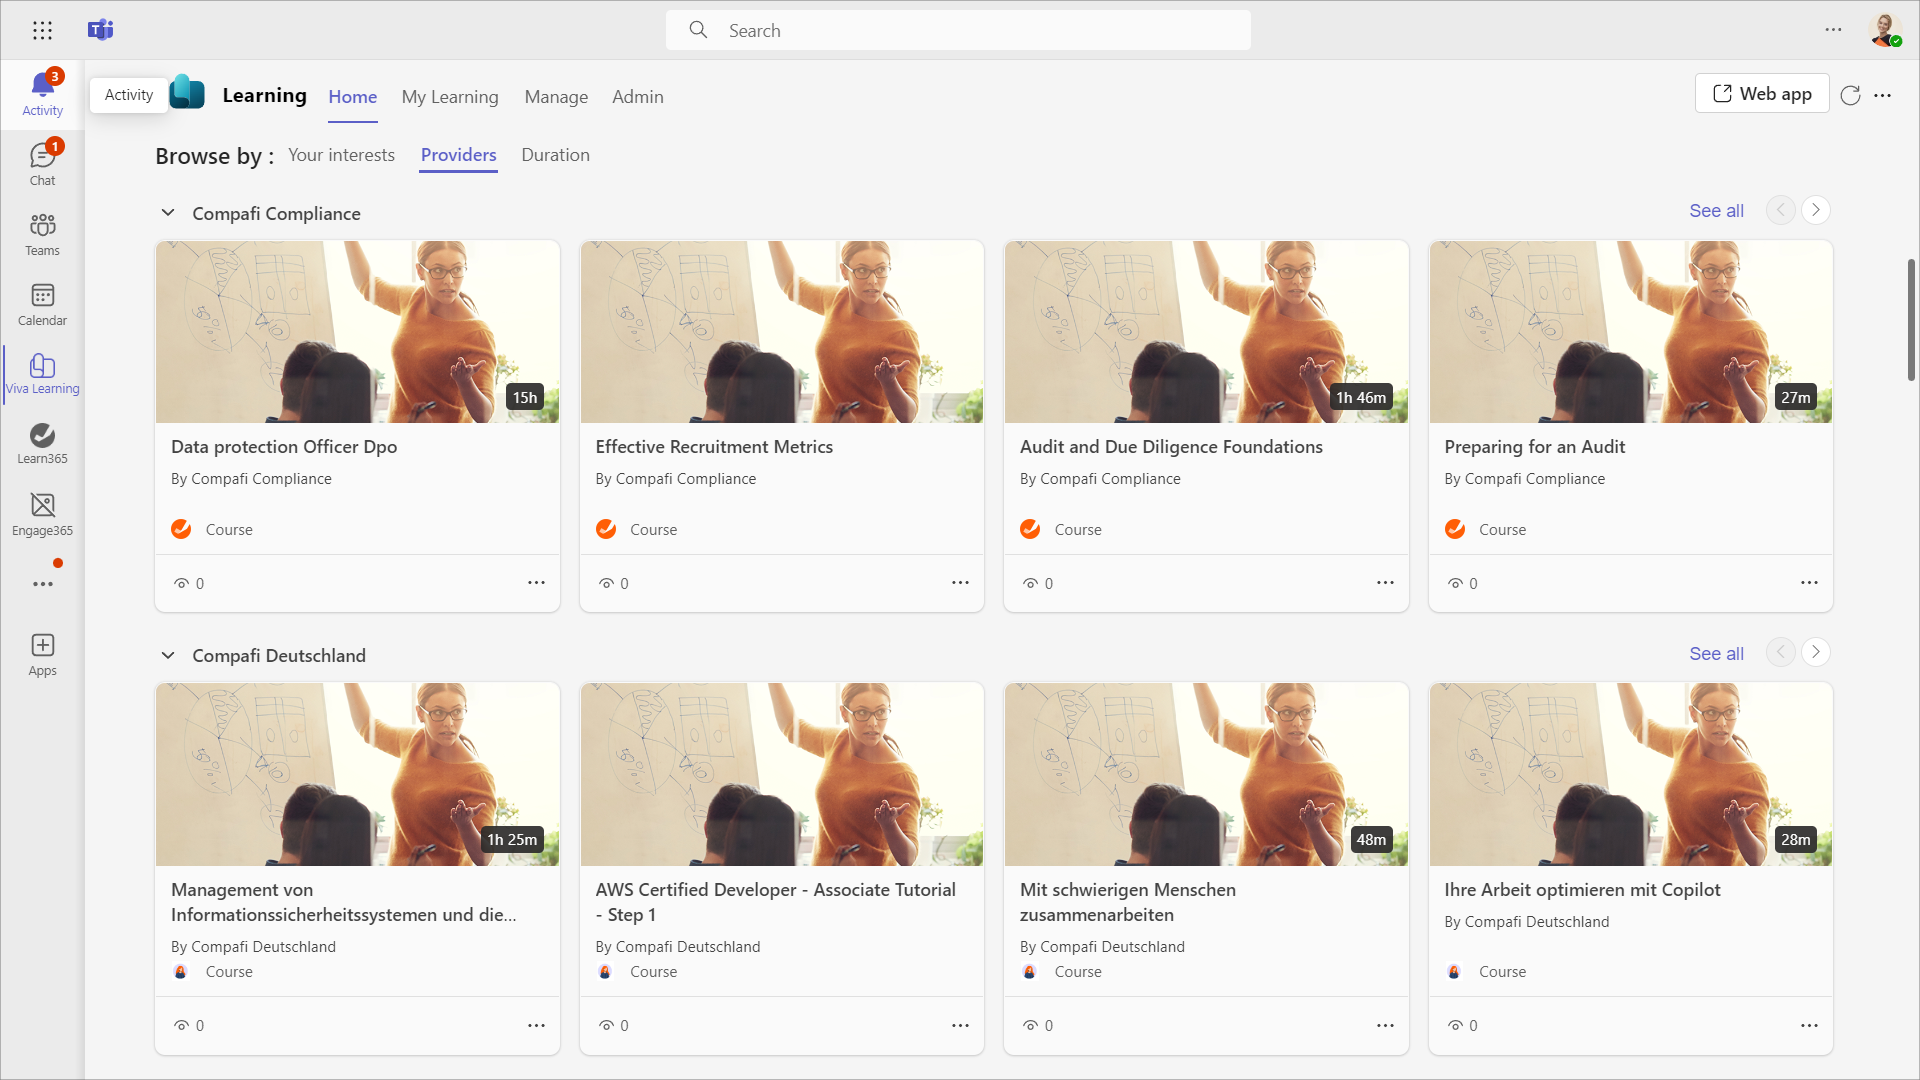
Task: Open more options on Preparing for an Audit
Action: pyautogui.click(x=1809, y=582)
